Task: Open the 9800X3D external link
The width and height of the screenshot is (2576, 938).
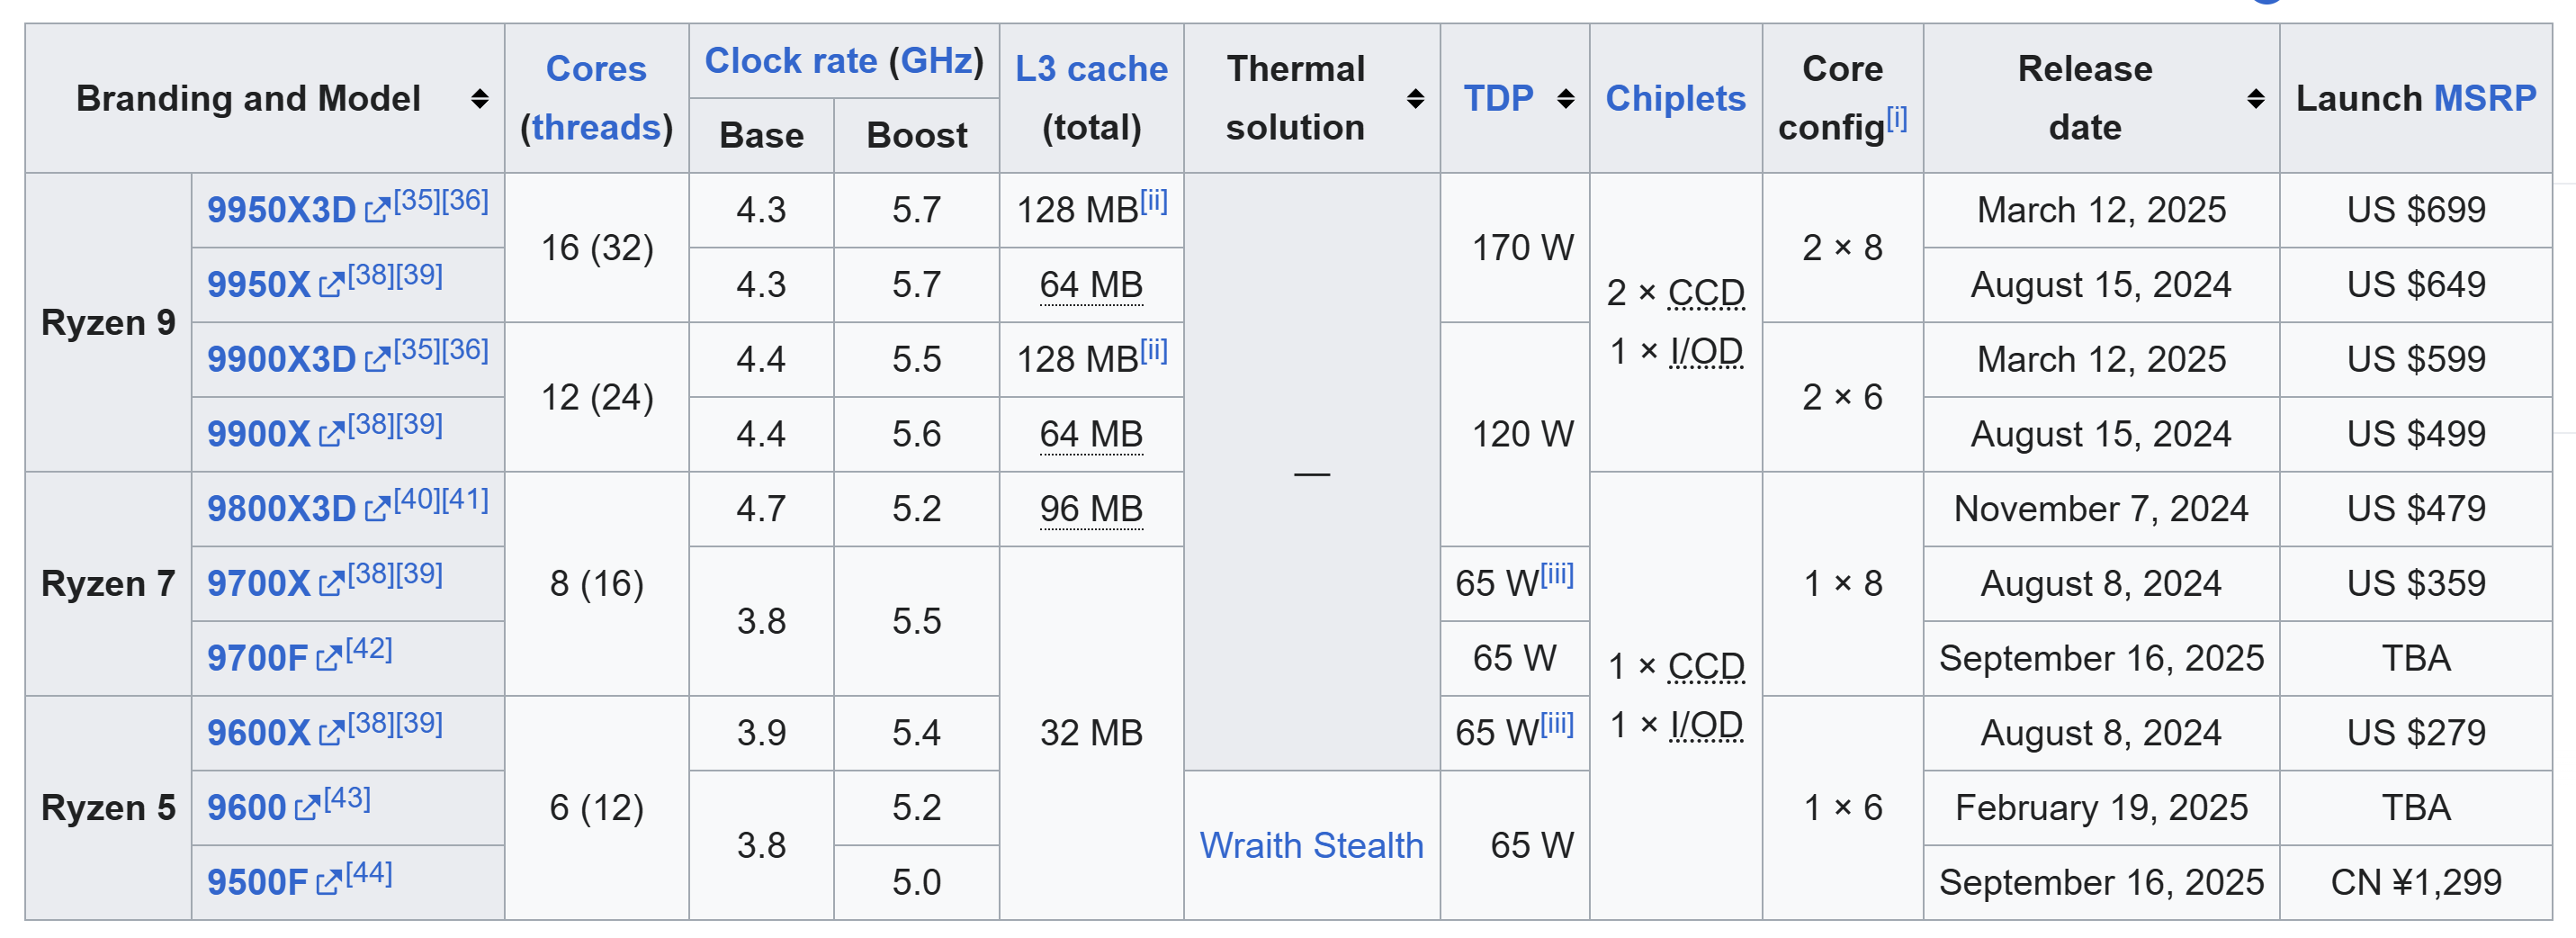Action: click(x=281, y=509)
